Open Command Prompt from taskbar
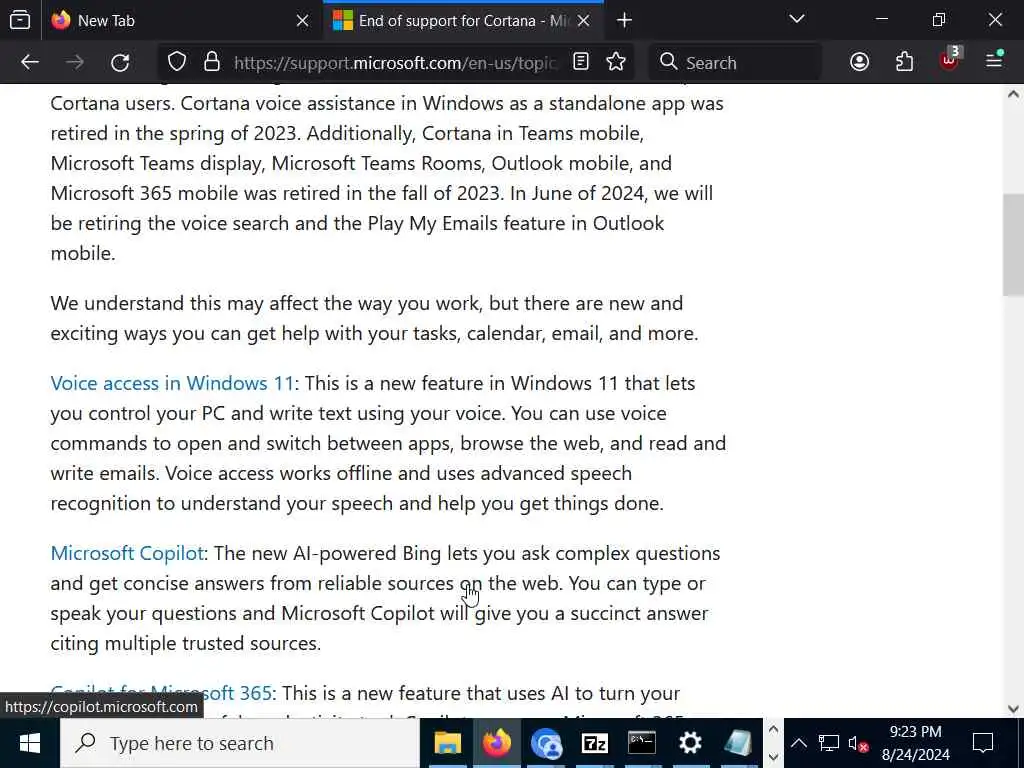Image resolution: width=1024 pixels, height=768 pixels. pos(642,743)
